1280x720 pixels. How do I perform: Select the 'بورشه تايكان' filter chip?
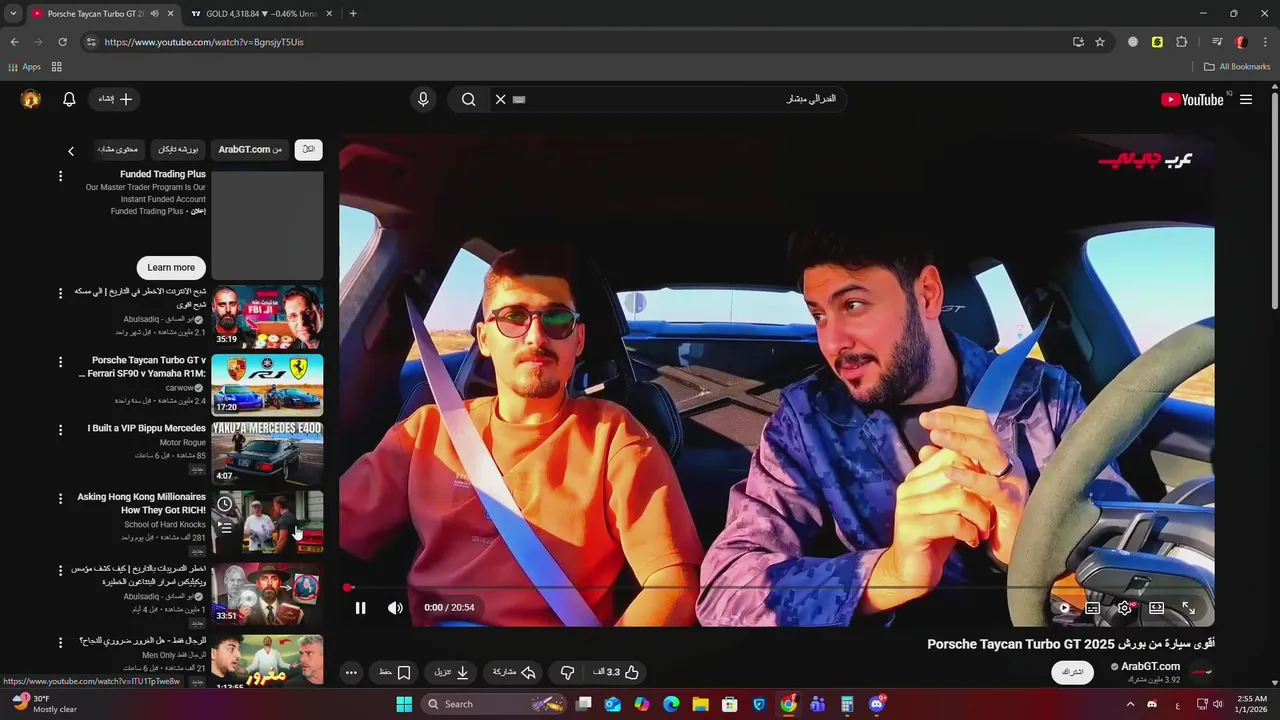pos(178,149)
